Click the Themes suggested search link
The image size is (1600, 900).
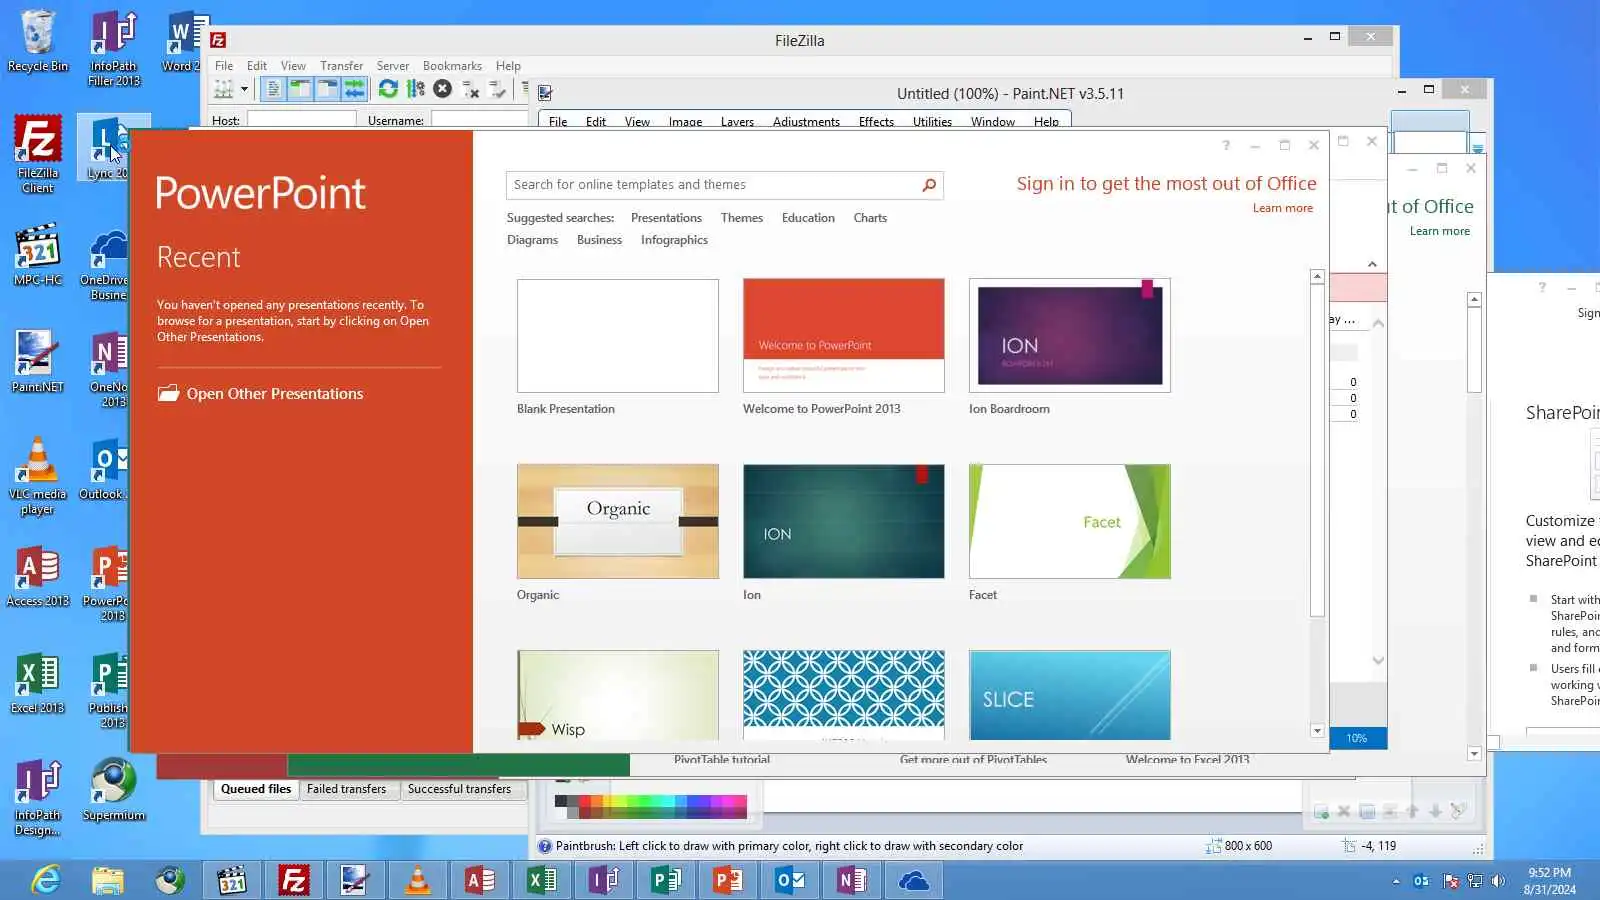[742, 218]
